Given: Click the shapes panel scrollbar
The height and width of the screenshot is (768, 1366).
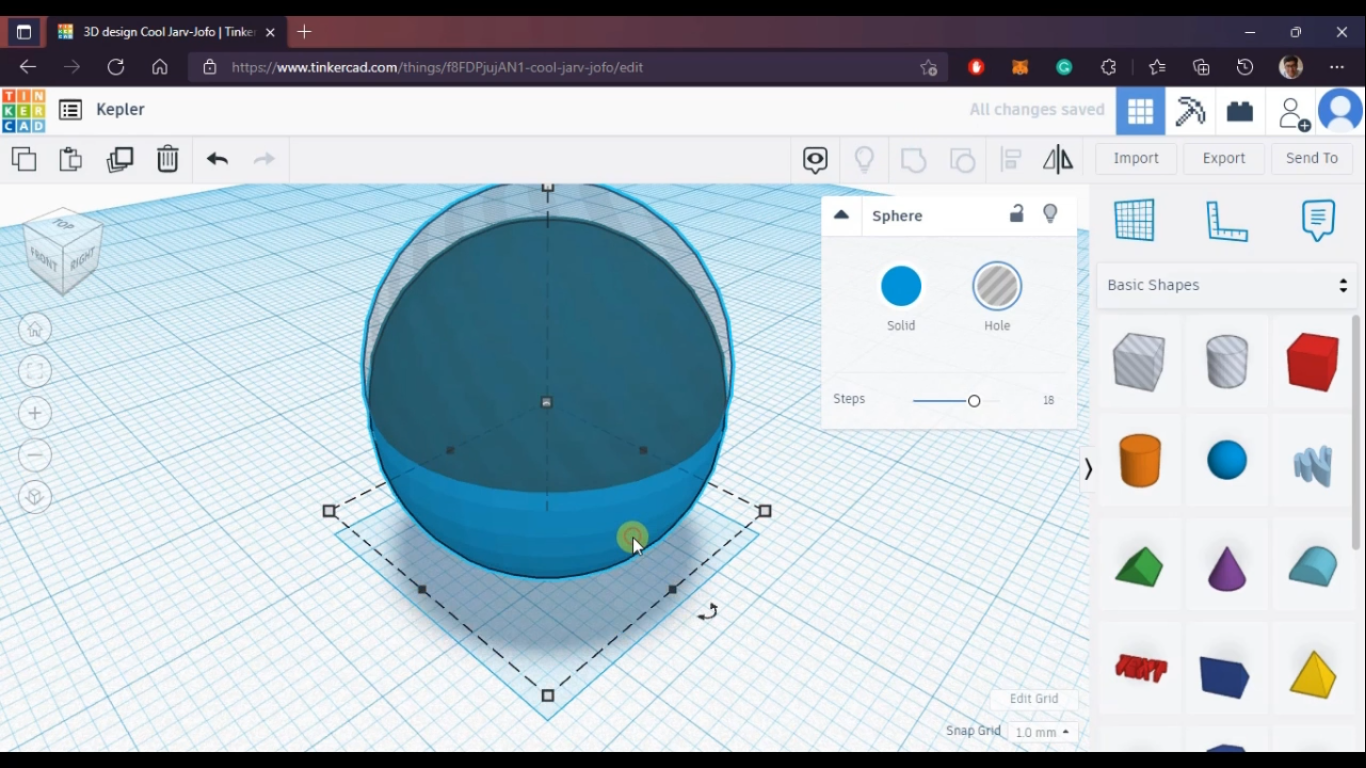Looking at the screenshot, I should [x=1356, y=433].
